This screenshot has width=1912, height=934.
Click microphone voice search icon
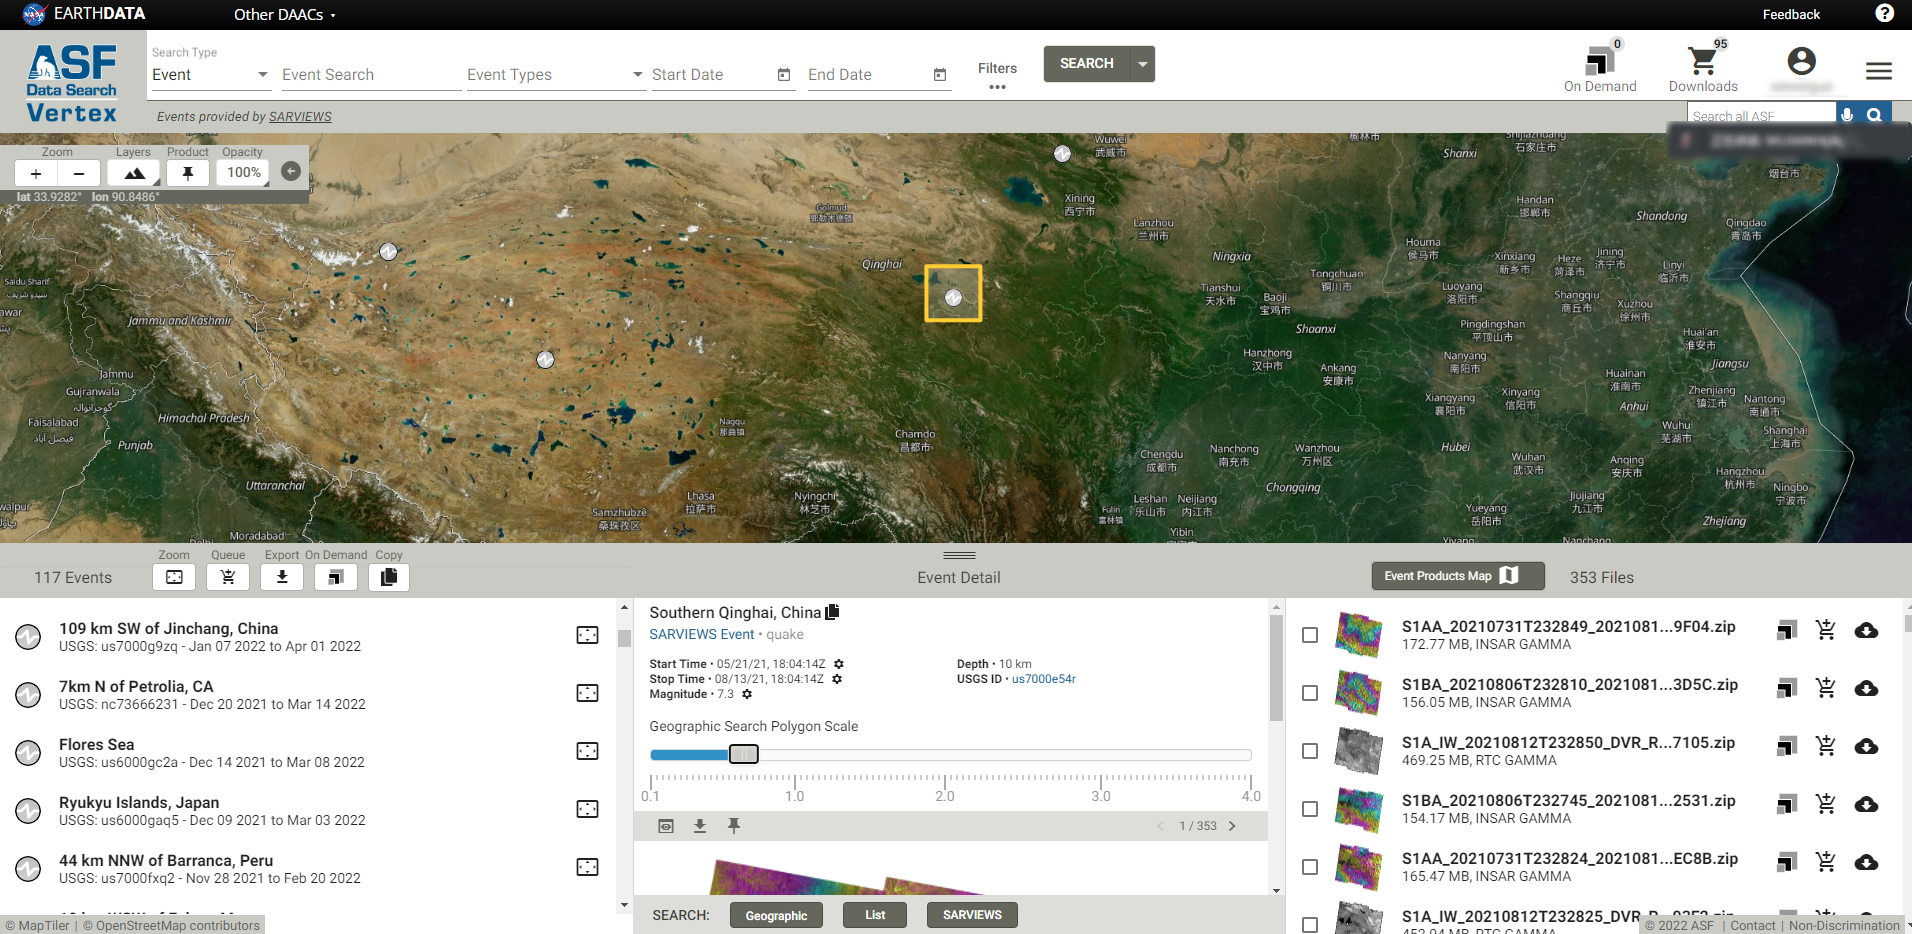click(x=1847, y=115)
